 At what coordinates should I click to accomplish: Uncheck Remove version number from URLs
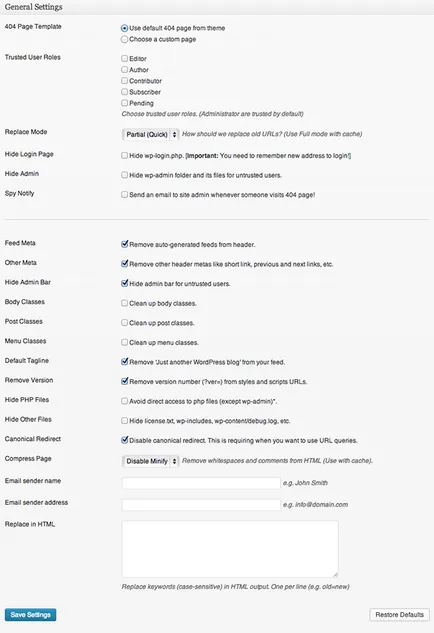tap(124, 381)
